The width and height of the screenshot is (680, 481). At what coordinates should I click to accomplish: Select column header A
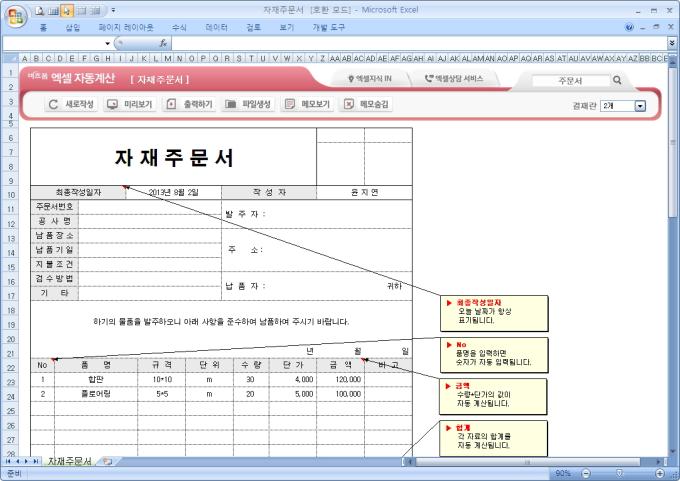[24, 58]
